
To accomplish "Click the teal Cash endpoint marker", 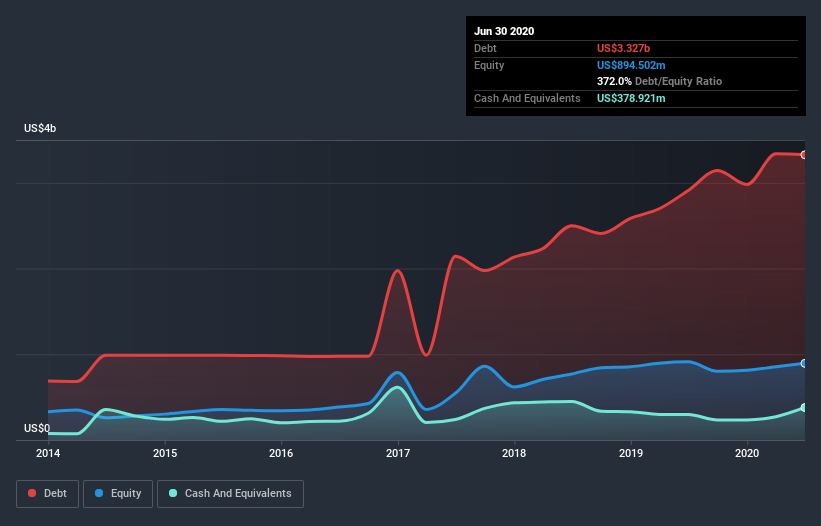I will (x=804, y=407).
